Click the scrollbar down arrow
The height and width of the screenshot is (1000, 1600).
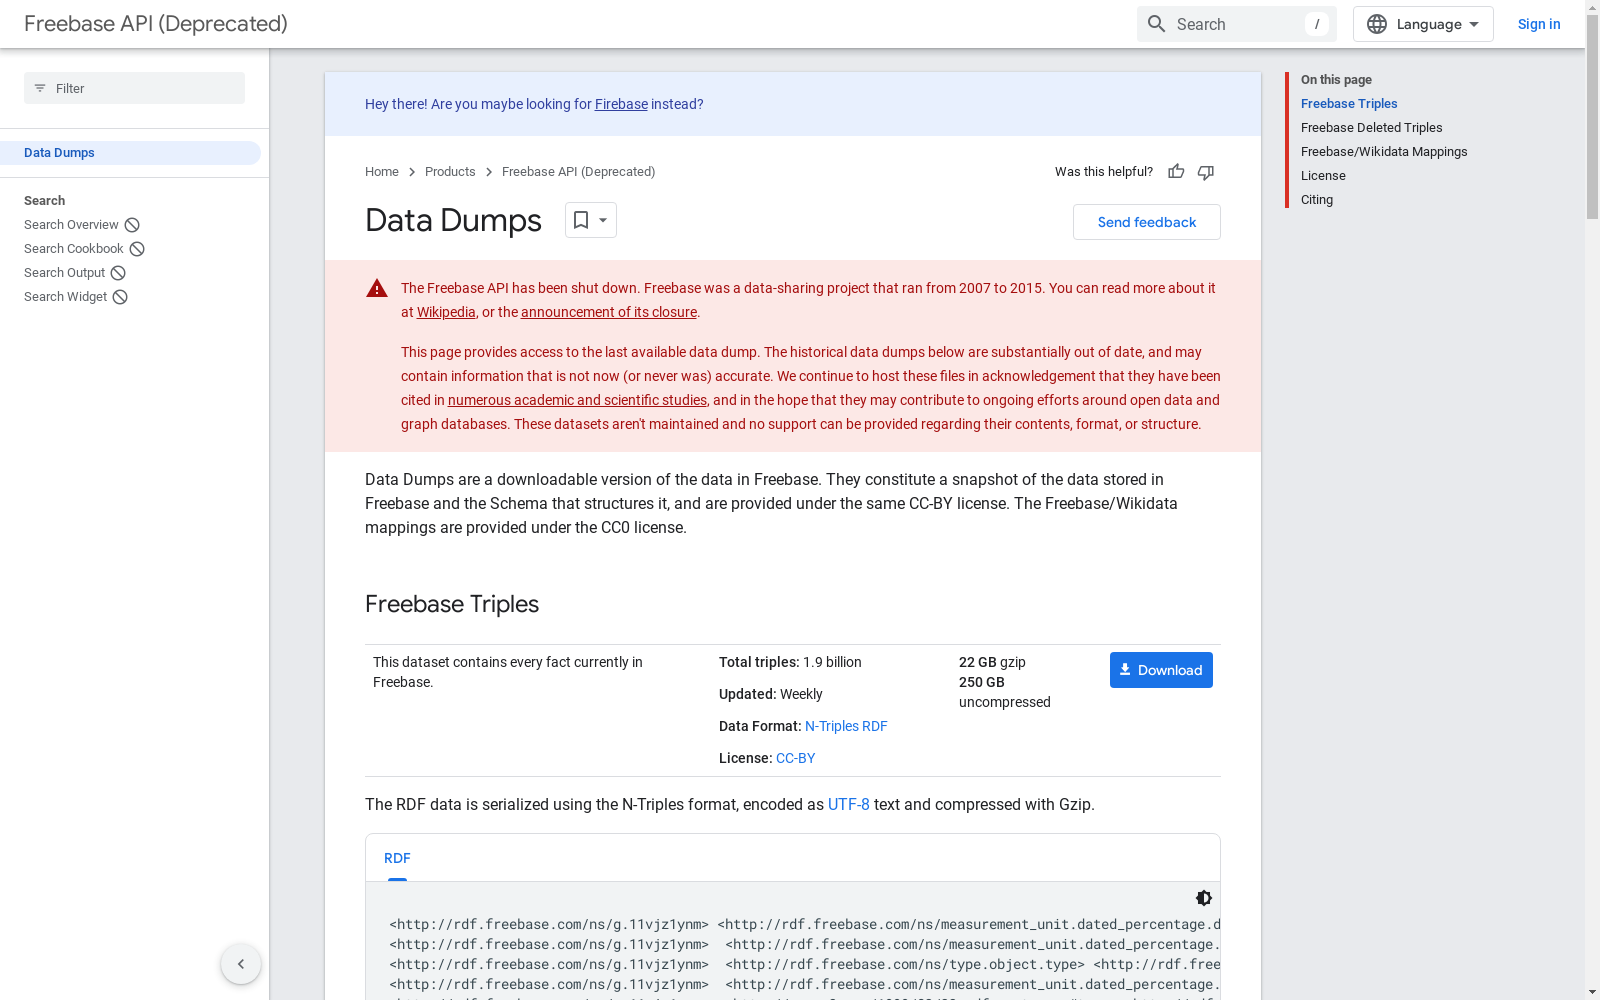click(x=1592, y=992)
